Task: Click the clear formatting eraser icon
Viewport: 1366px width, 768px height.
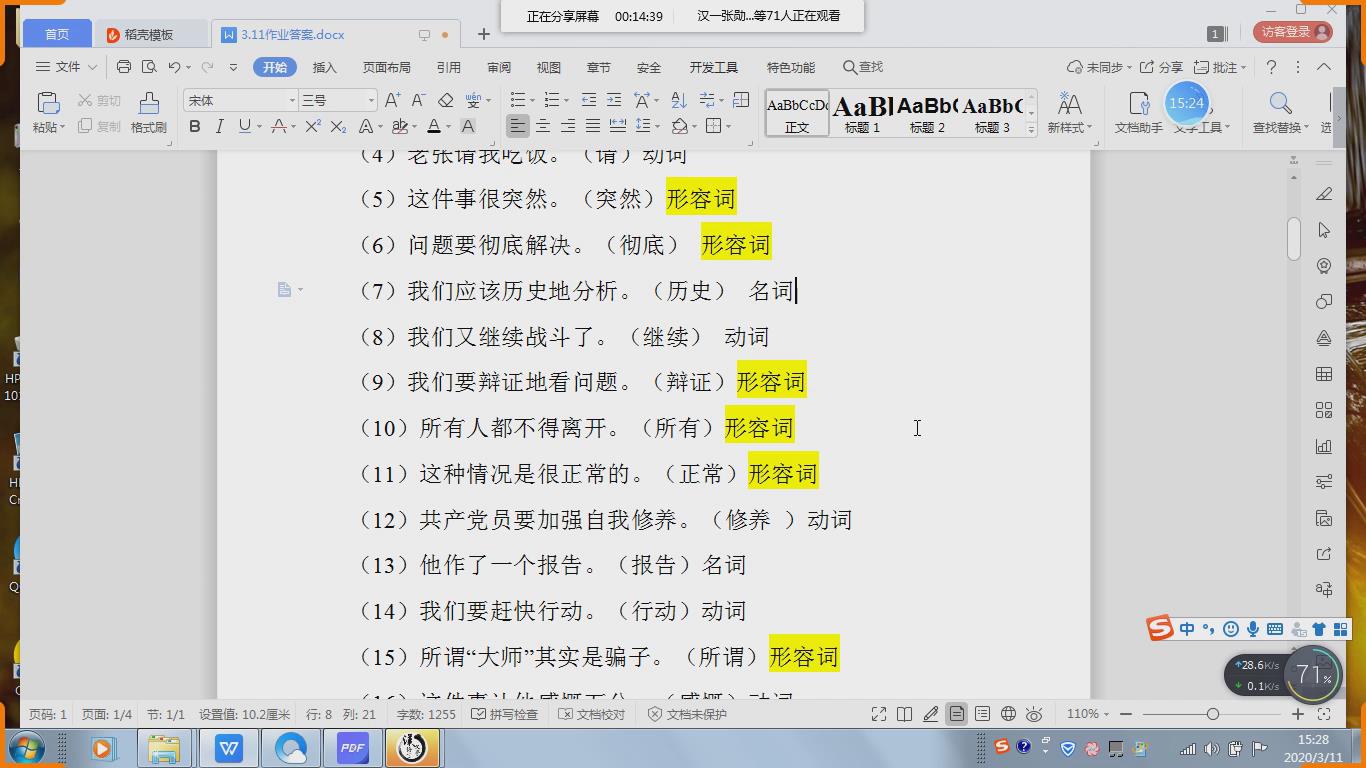Action: tap(446, 100)
